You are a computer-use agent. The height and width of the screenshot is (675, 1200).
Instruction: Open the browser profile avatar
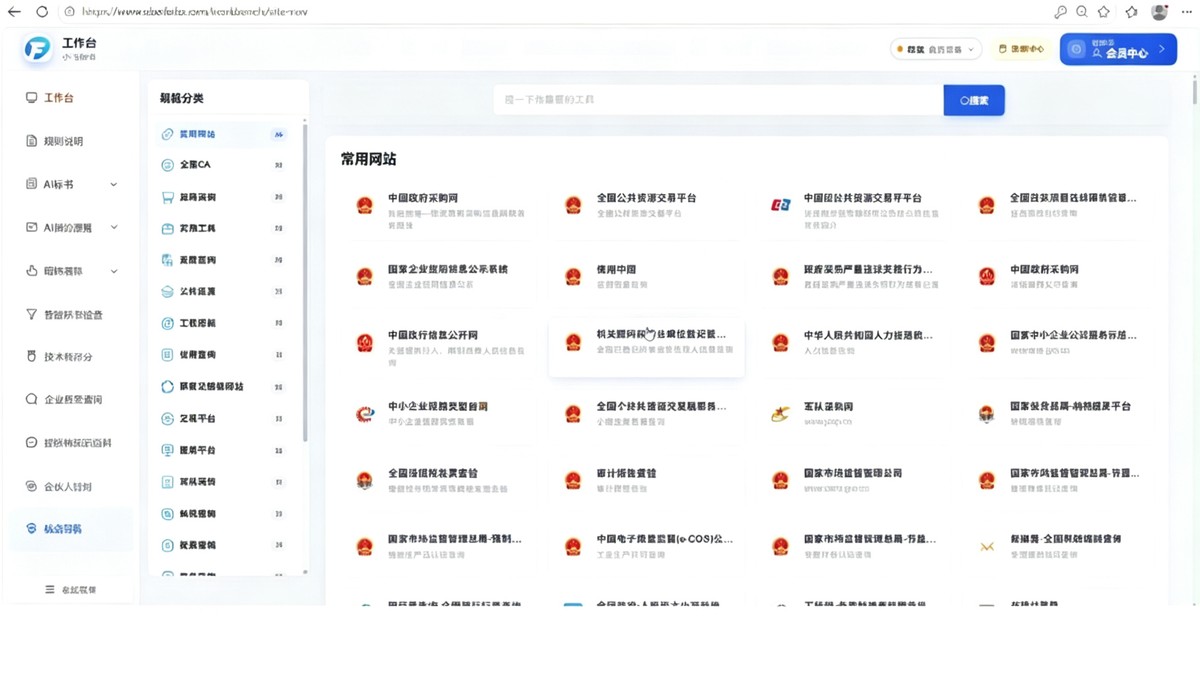pyautogui.click(x=1160, y=12)
